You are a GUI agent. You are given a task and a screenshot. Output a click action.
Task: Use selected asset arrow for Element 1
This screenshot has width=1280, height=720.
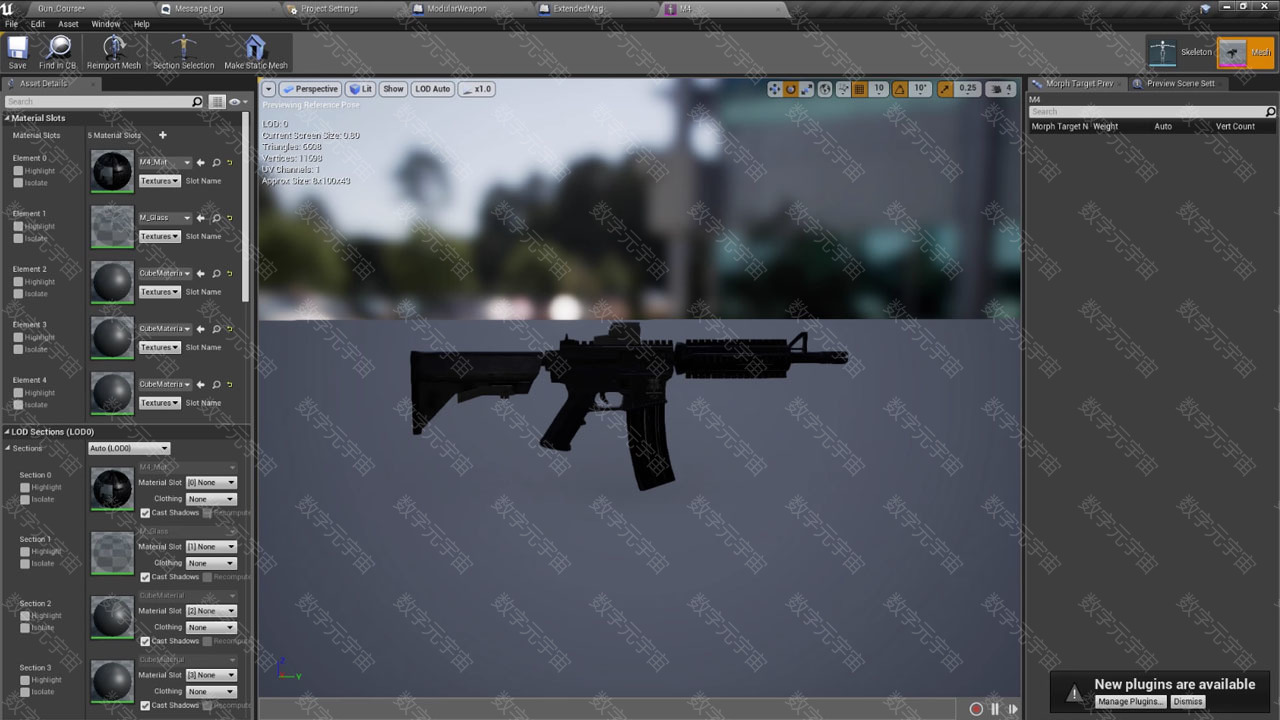[201, 218]
